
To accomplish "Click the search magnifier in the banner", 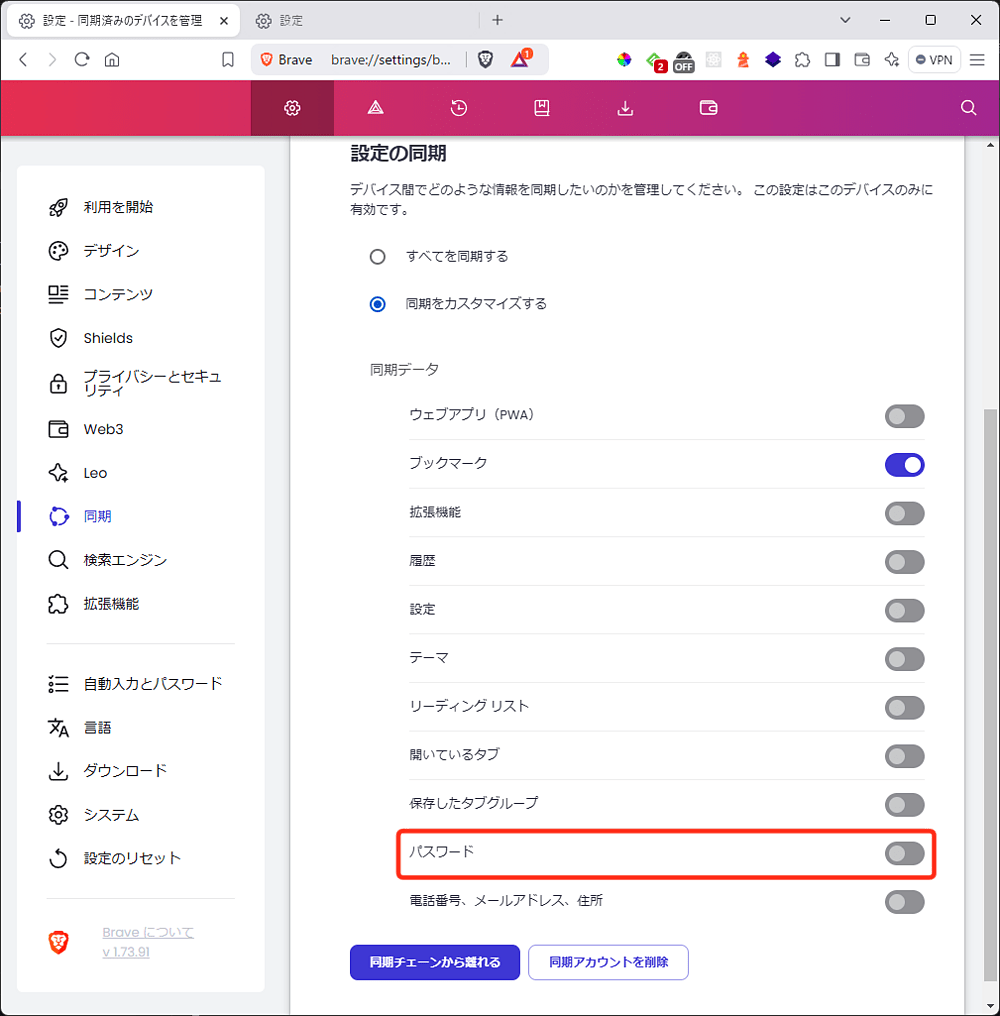I will coord(967,107).
